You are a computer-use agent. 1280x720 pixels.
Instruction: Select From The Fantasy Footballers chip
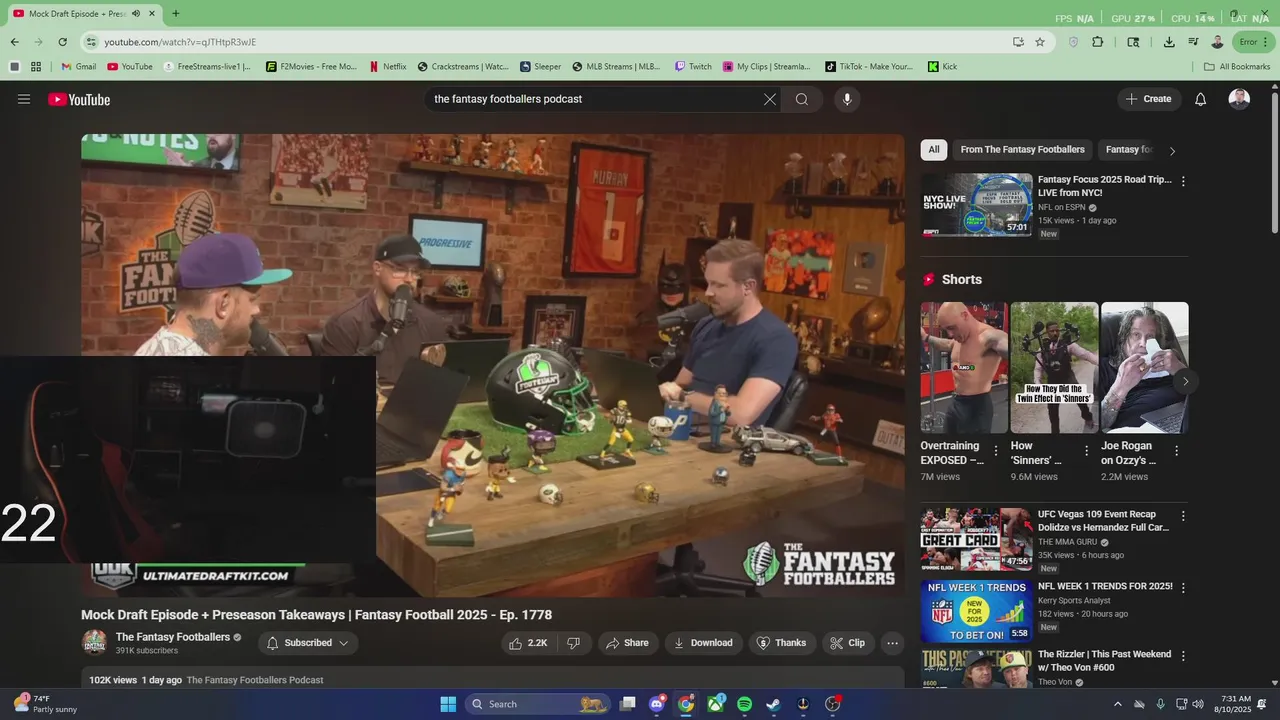click(x=1022, y=150)
